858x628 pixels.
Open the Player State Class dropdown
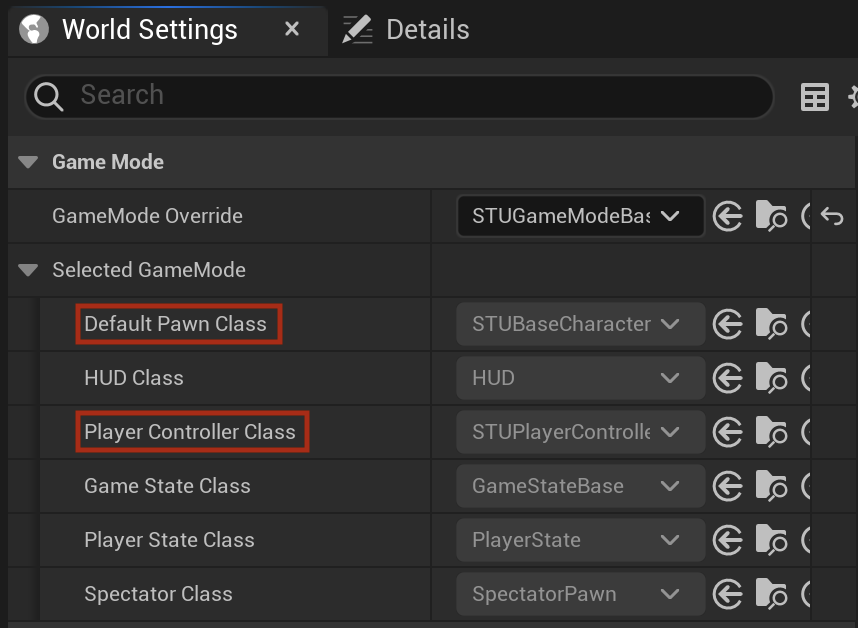[580, 540]
